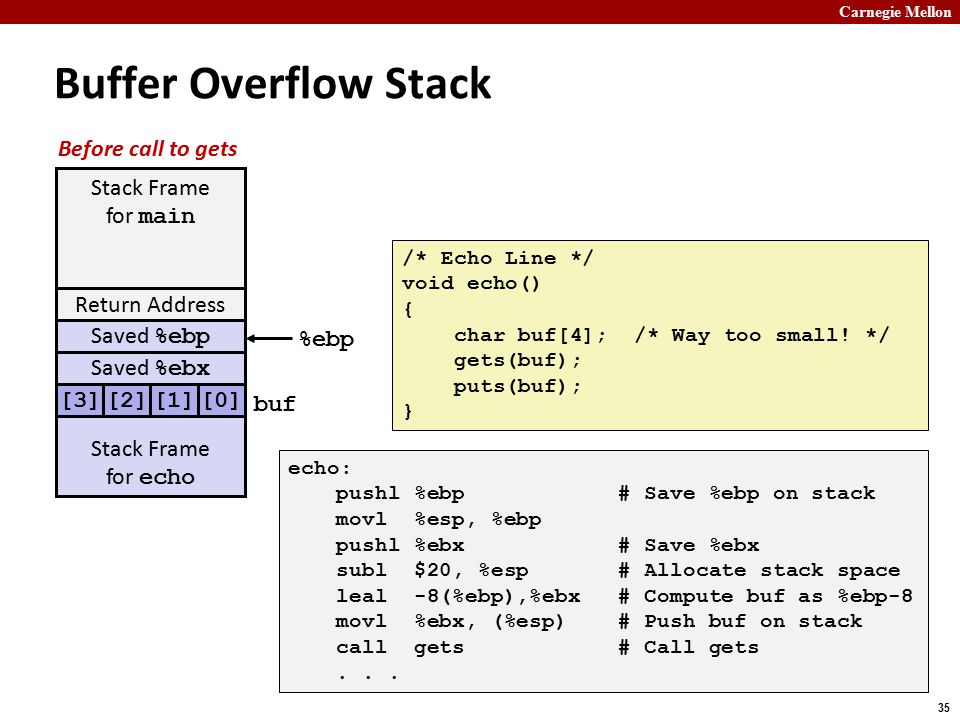Screen dimensions: 960x720
Task: Click the 'pushl %ebx' instruction
Action: [x=400, y=545]
